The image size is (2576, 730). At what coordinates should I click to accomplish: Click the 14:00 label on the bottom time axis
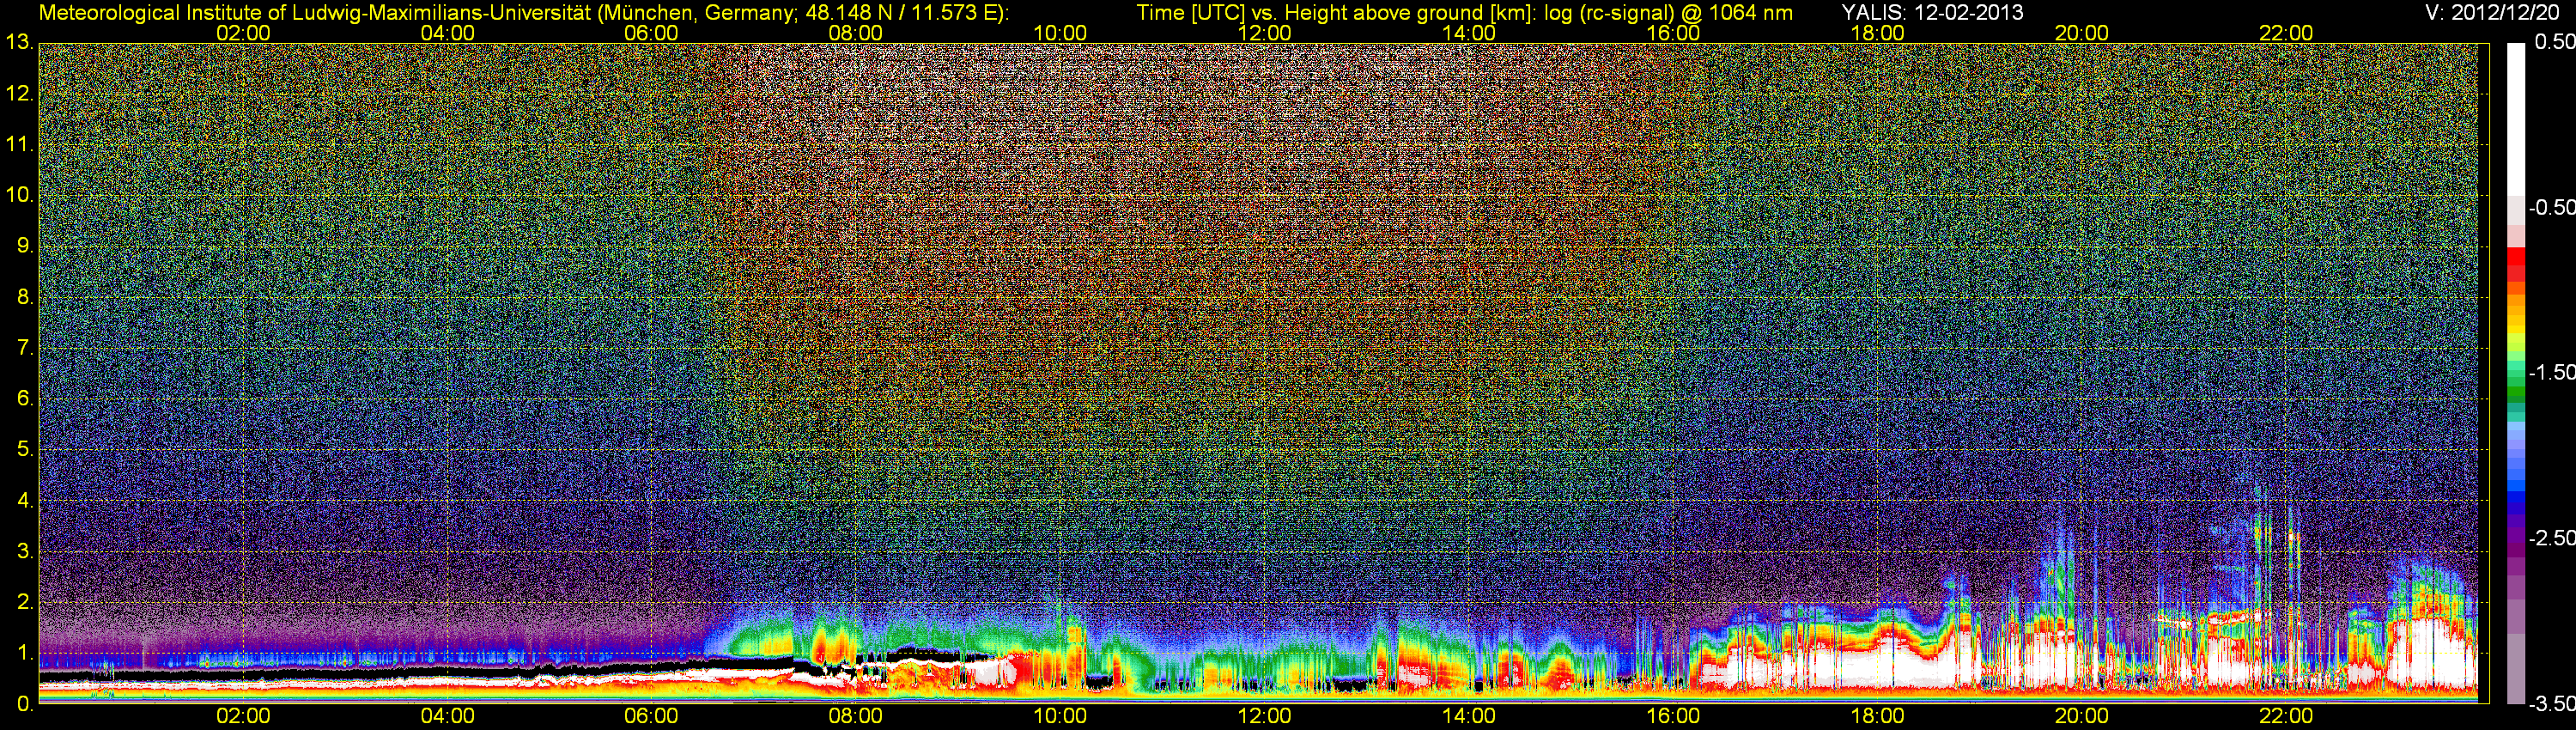1469,716
